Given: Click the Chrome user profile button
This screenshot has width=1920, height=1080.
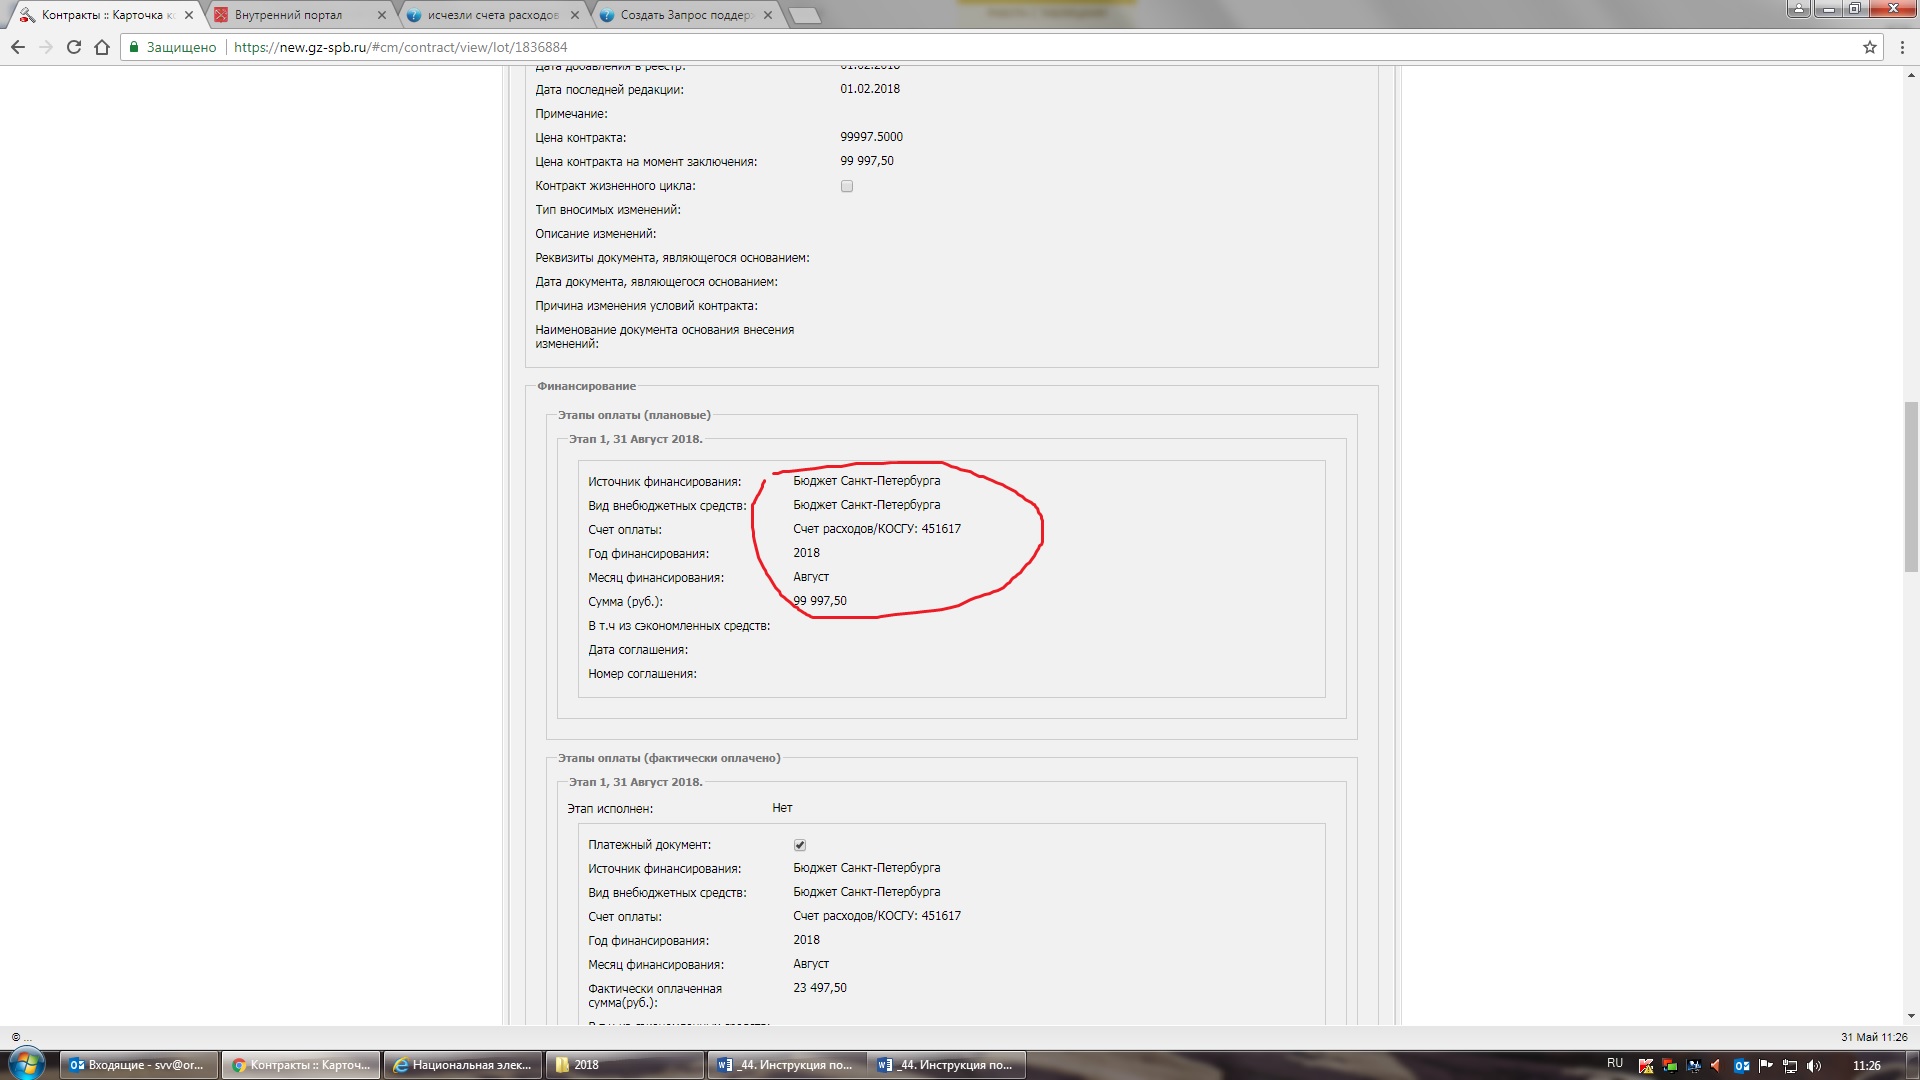Looking at the screenshot, I should tap(1798, 8).
